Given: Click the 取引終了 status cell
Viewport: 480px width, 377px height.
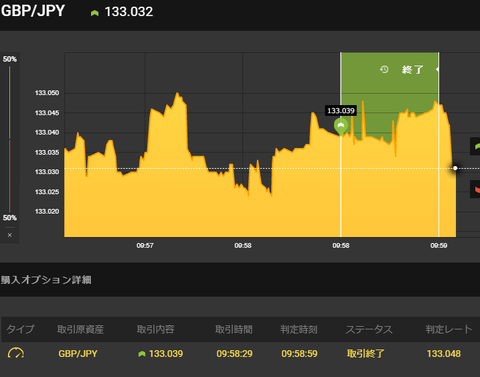Looking at the screenshot, I should [365, 354].
